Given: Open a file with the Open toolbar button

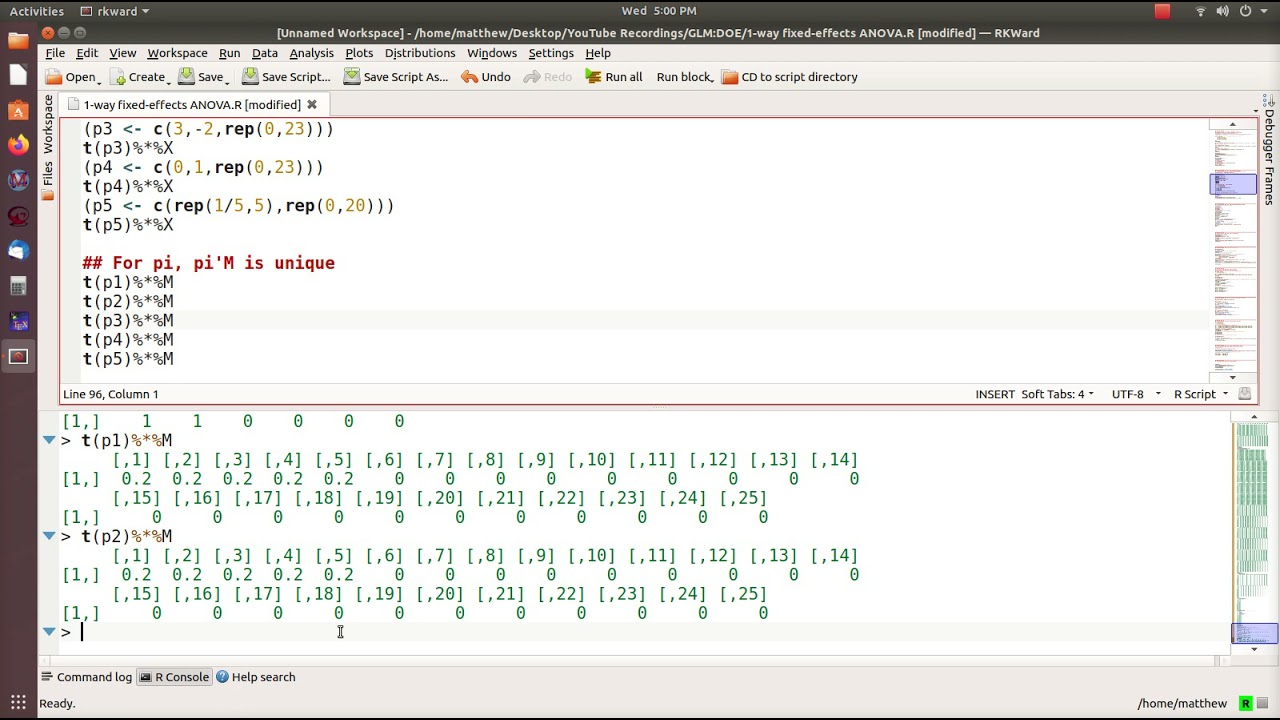Looking at the screenshot, I should pos(72,77).
